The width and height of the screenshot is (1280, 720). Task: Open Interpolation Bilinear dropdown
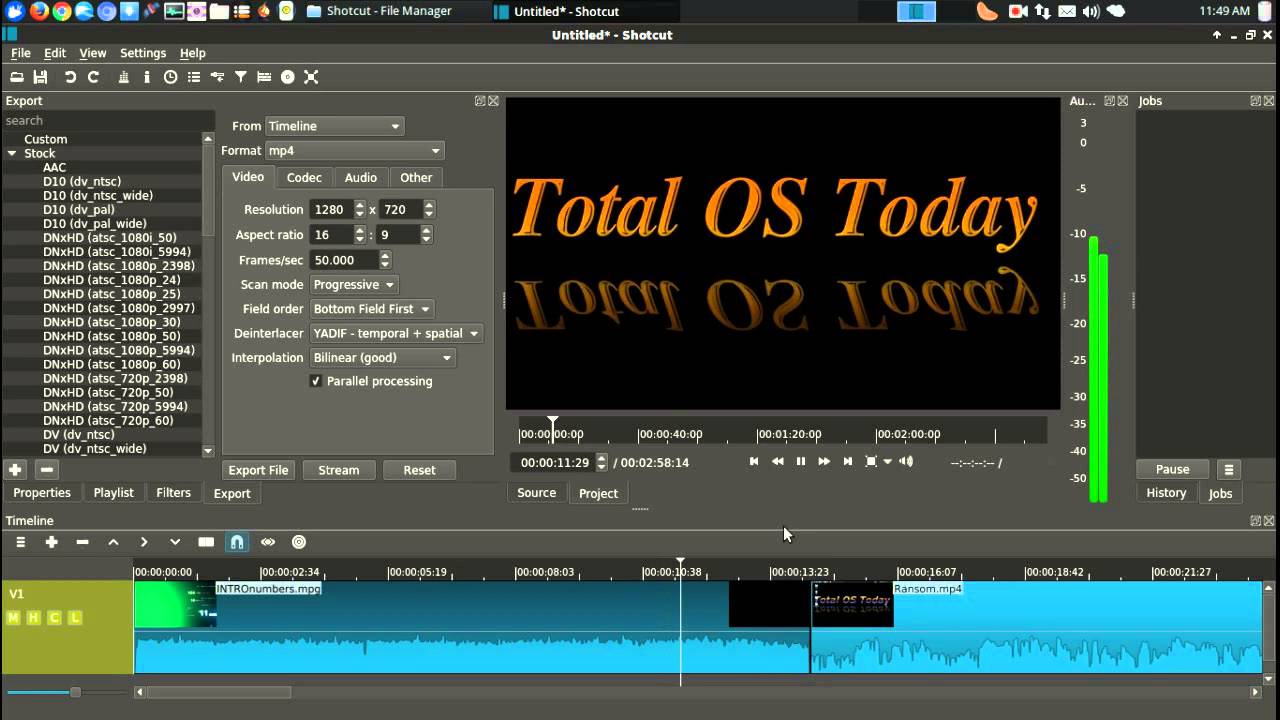pyautogui.click(x=383, y=358)
